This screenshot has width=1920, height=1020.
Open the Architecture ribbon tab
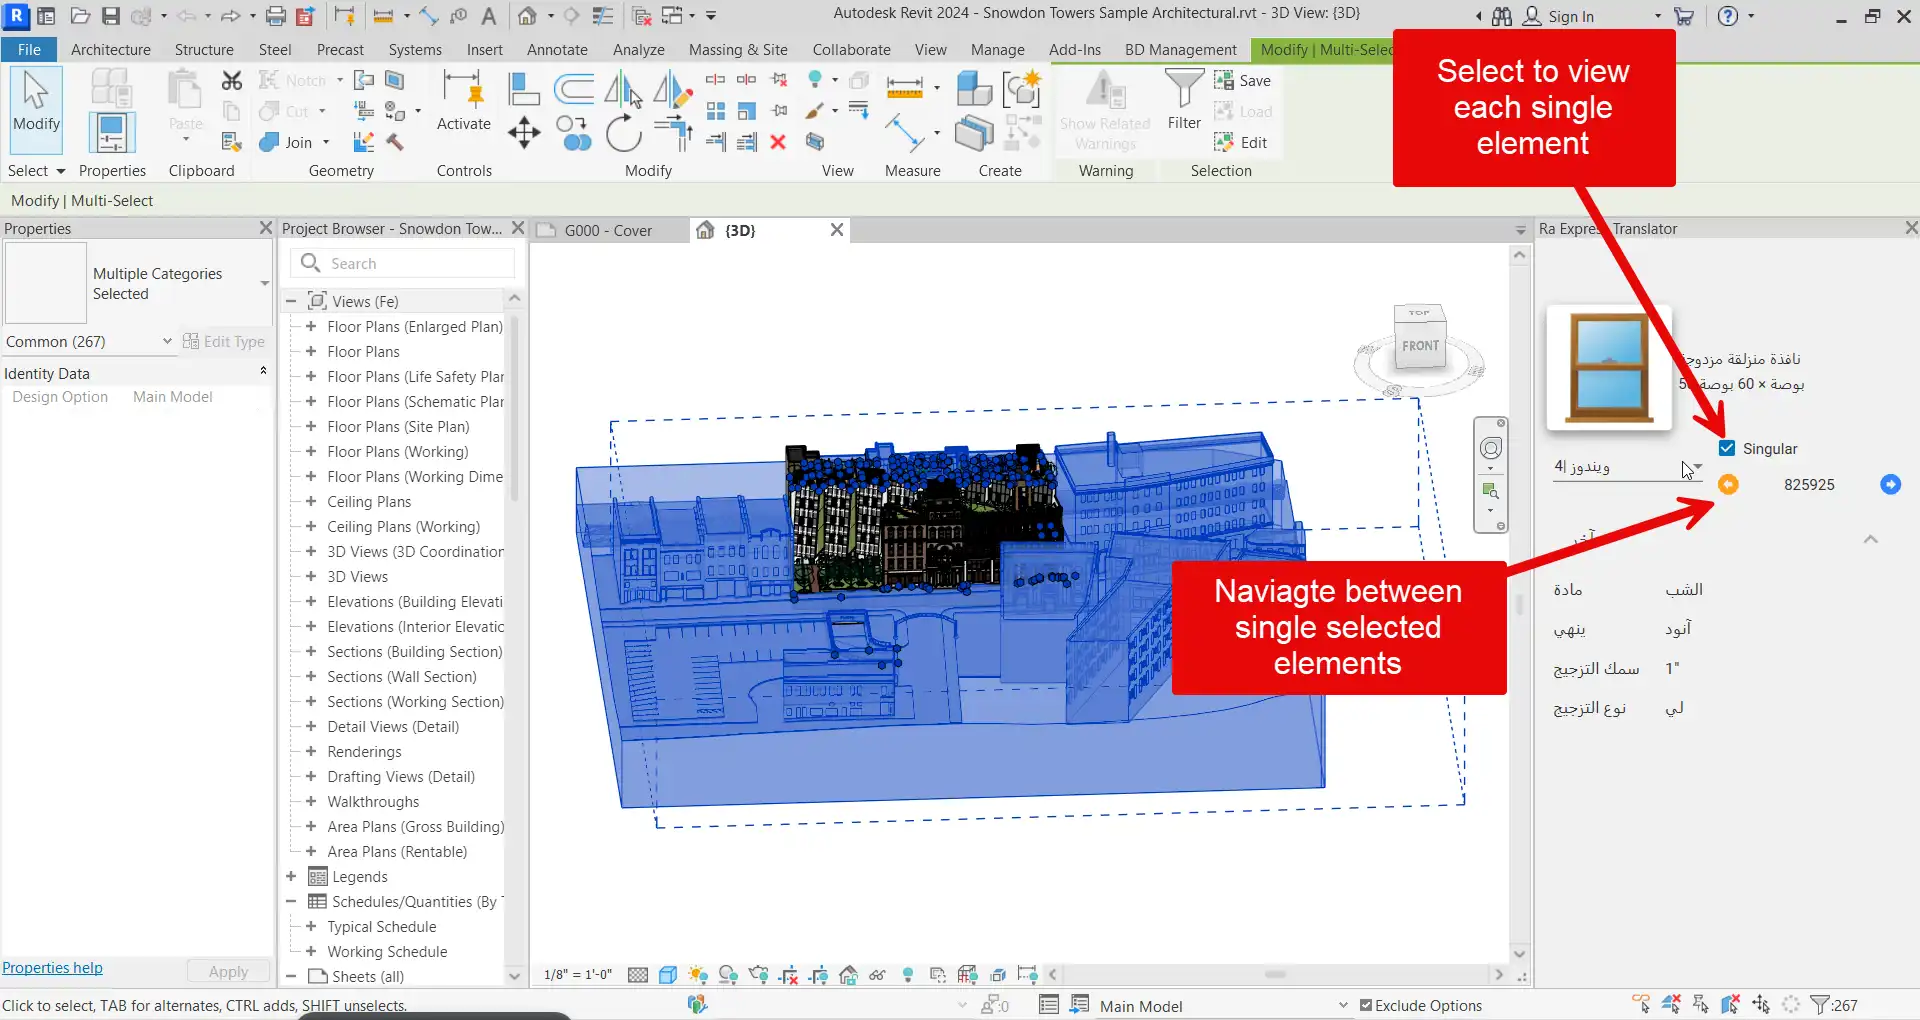pyautogui.click(x=110, y=50)
